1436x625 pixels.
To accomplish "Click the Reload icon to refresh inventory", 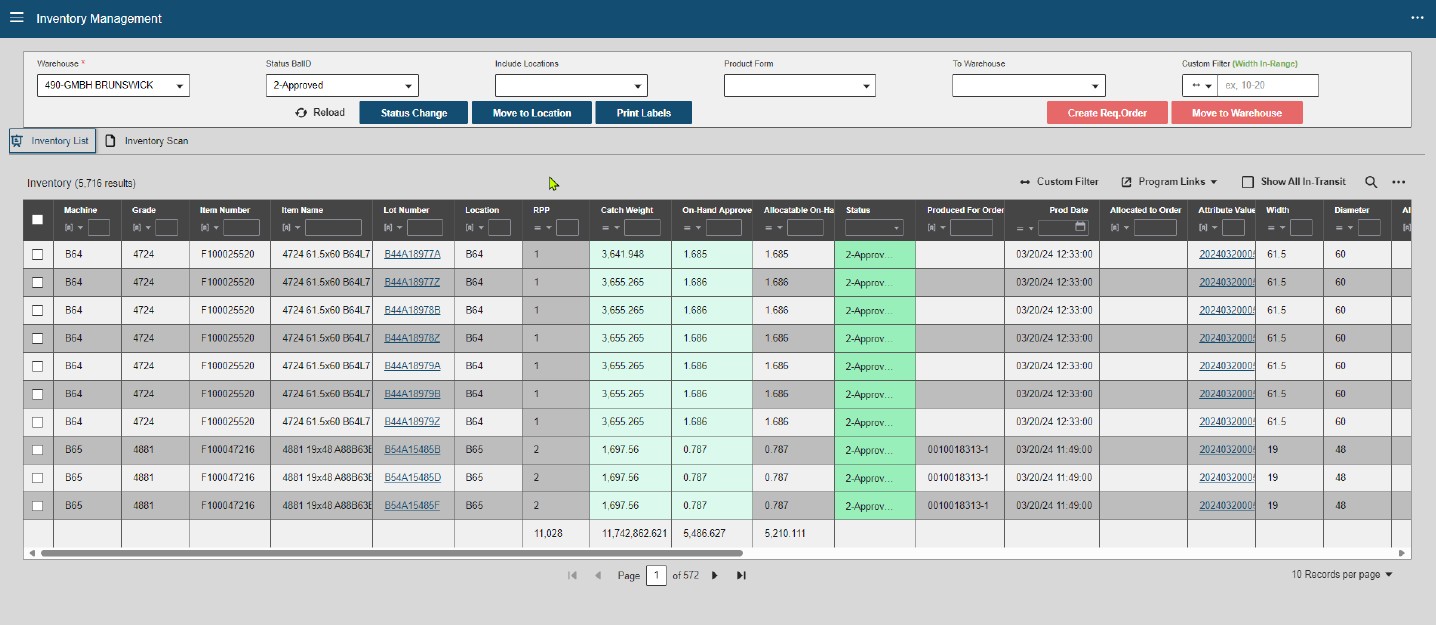I will coord(301,113).
